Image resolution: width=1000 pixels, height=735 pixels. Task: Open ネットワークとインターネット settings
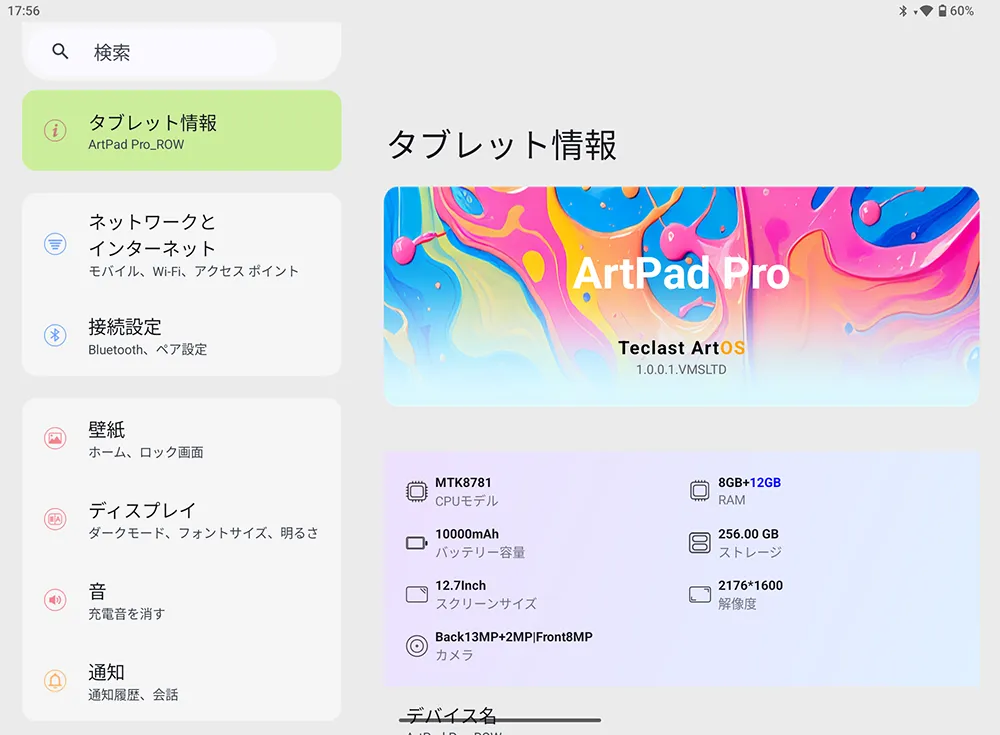[182, 246]
